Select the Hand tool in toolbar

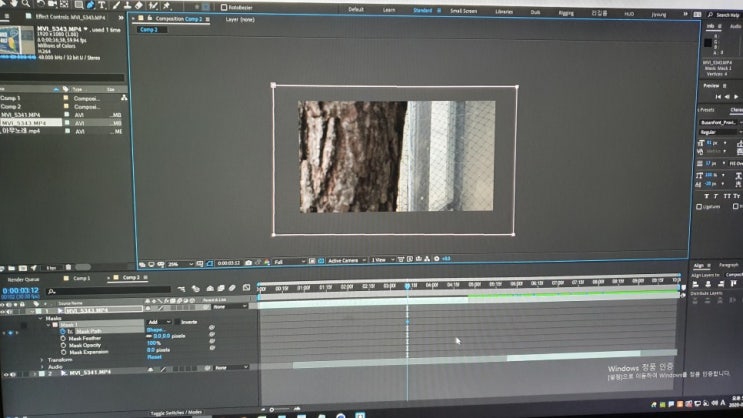(14, 3)
